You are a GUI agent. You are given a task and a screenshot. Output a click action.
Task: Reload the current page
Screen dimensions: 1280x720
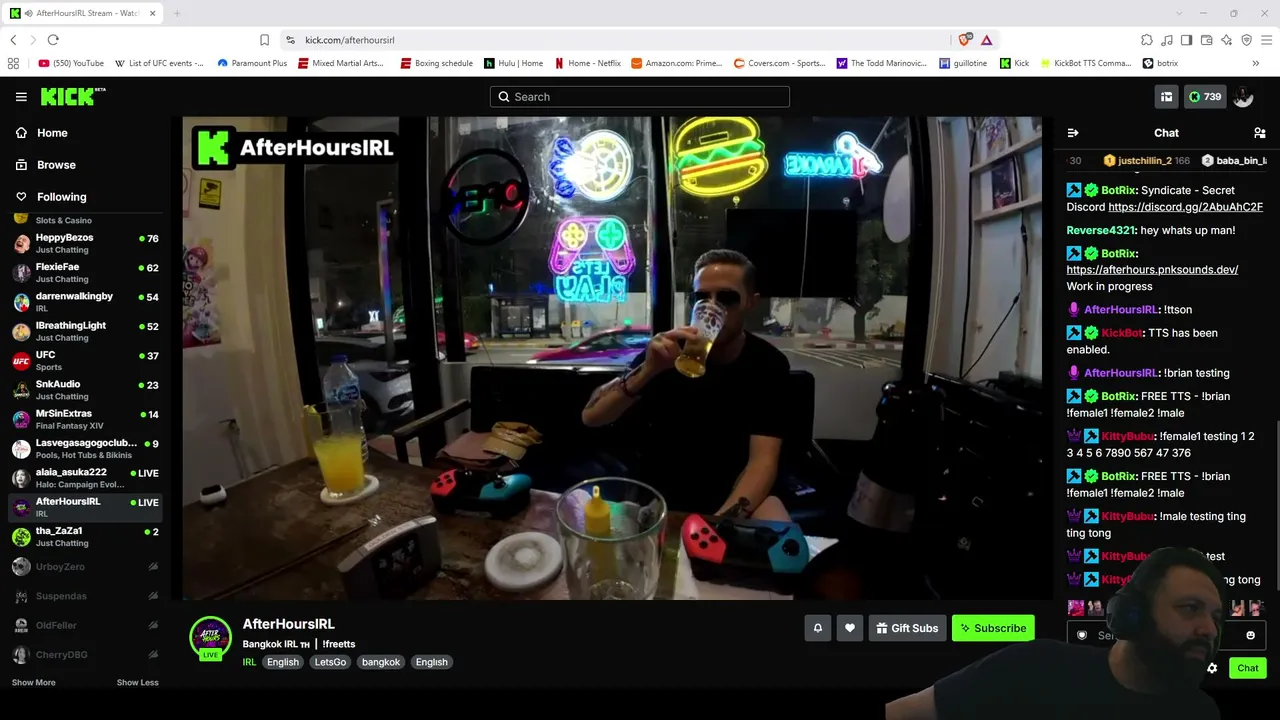[53, 40]
